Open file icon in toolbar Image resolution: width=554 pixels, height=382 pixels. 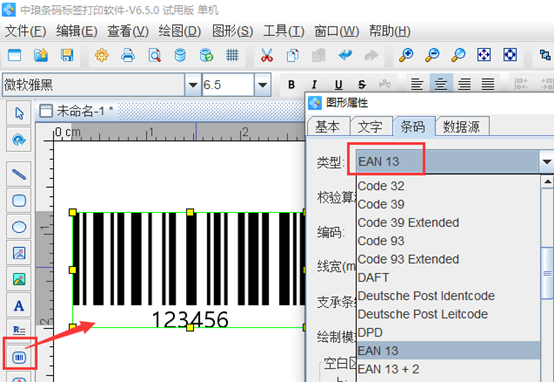(x=41, y=55)
